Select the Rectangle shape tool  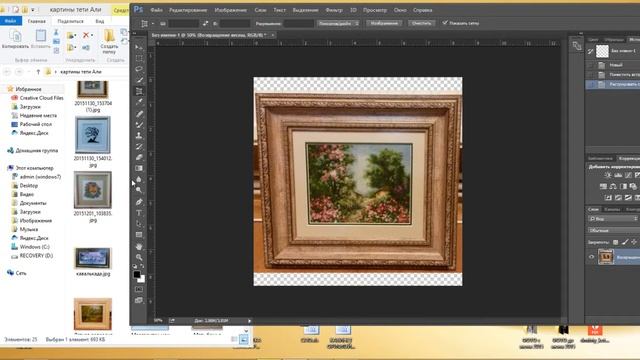pos(139,235)
